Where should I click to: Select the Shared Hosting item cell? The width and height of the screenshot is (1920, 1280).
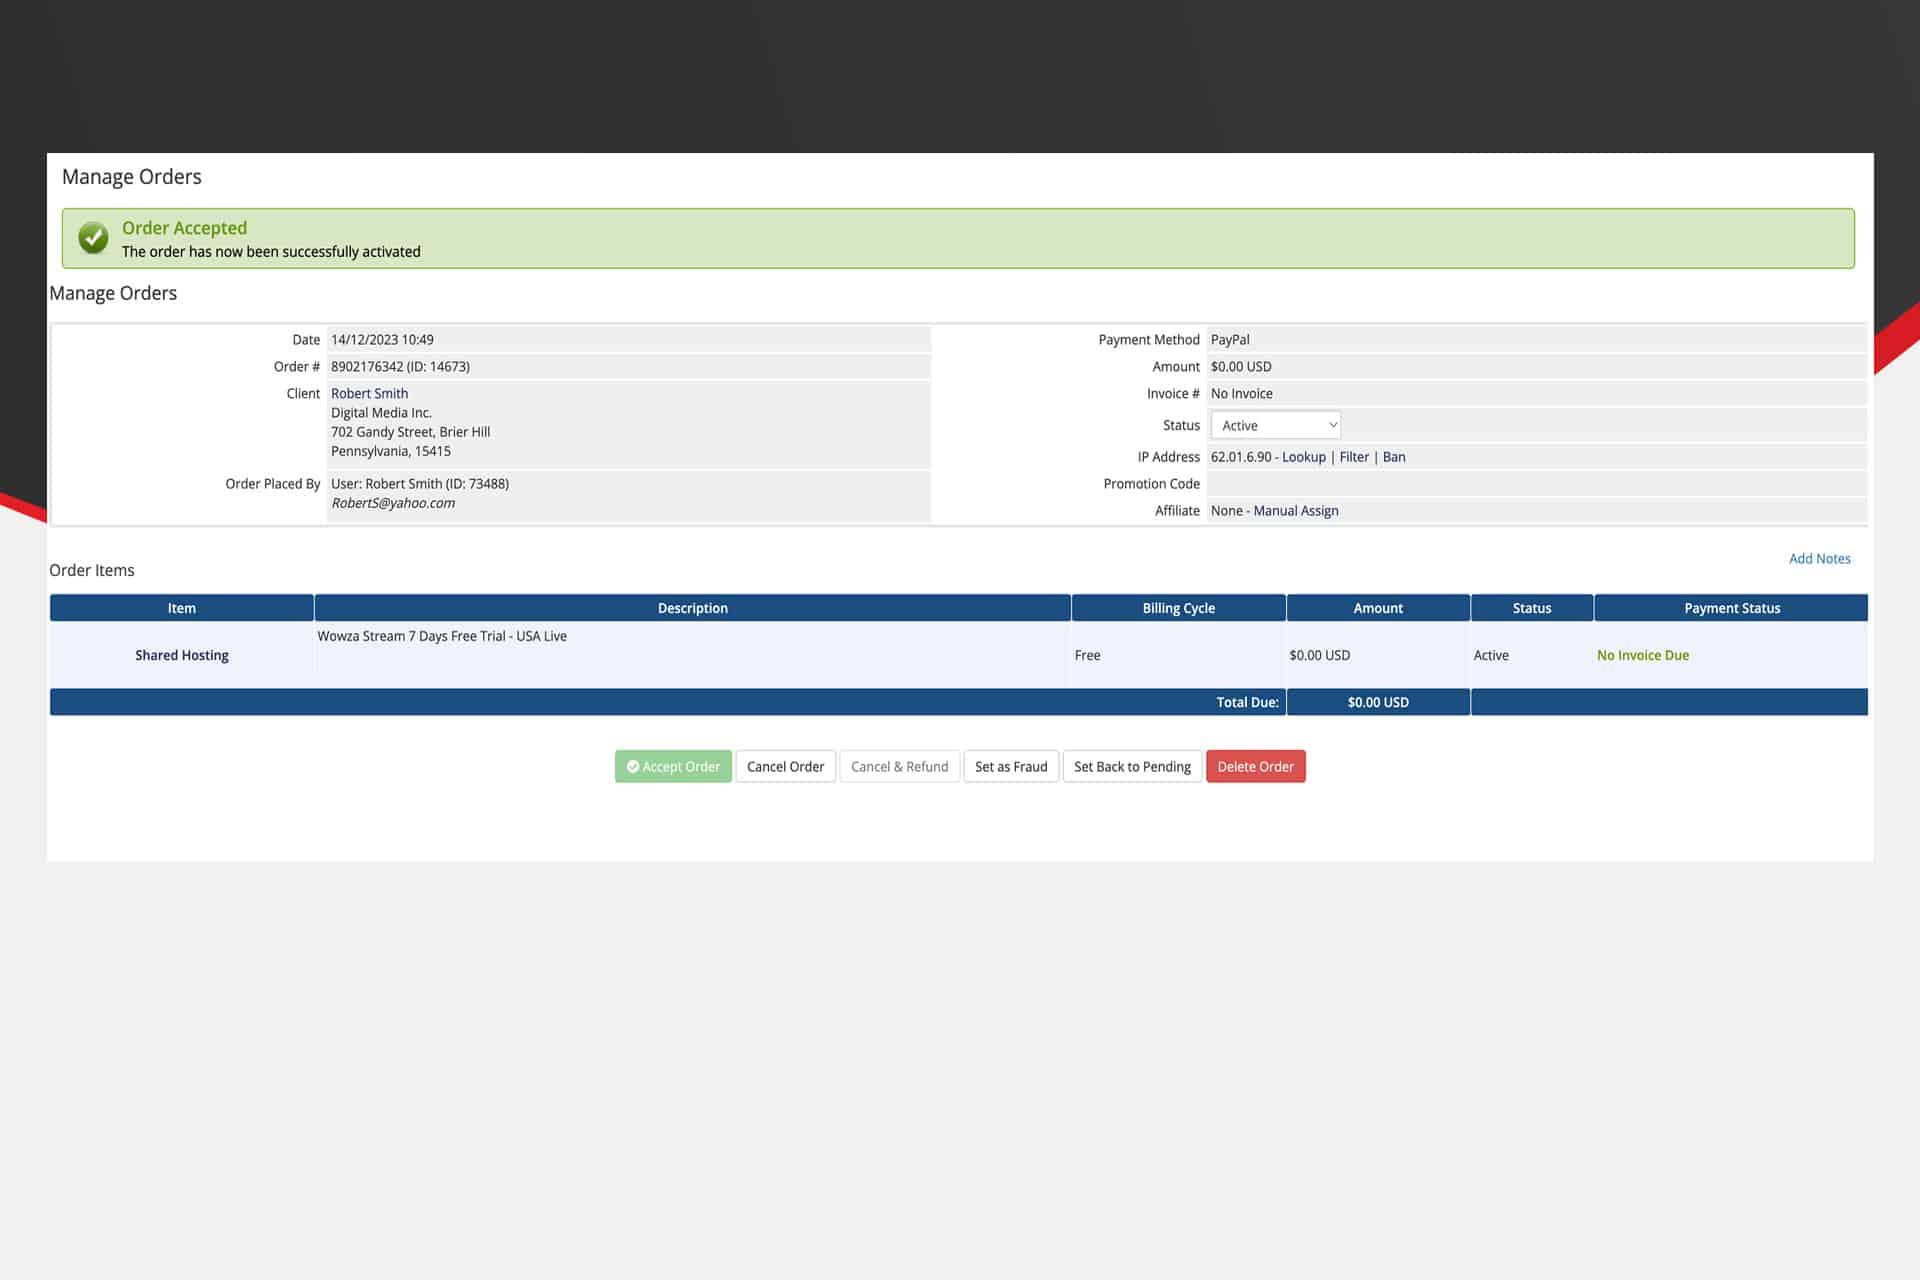click(x=181, y=655)
